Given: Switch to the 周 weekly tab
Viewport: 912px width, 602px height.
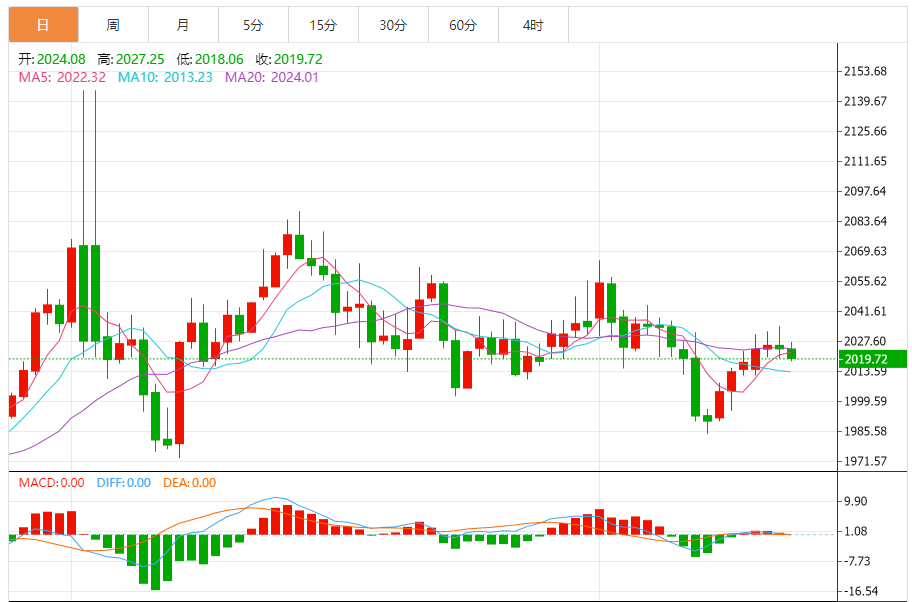Looking at the screenshot, I should pos(113,24).
